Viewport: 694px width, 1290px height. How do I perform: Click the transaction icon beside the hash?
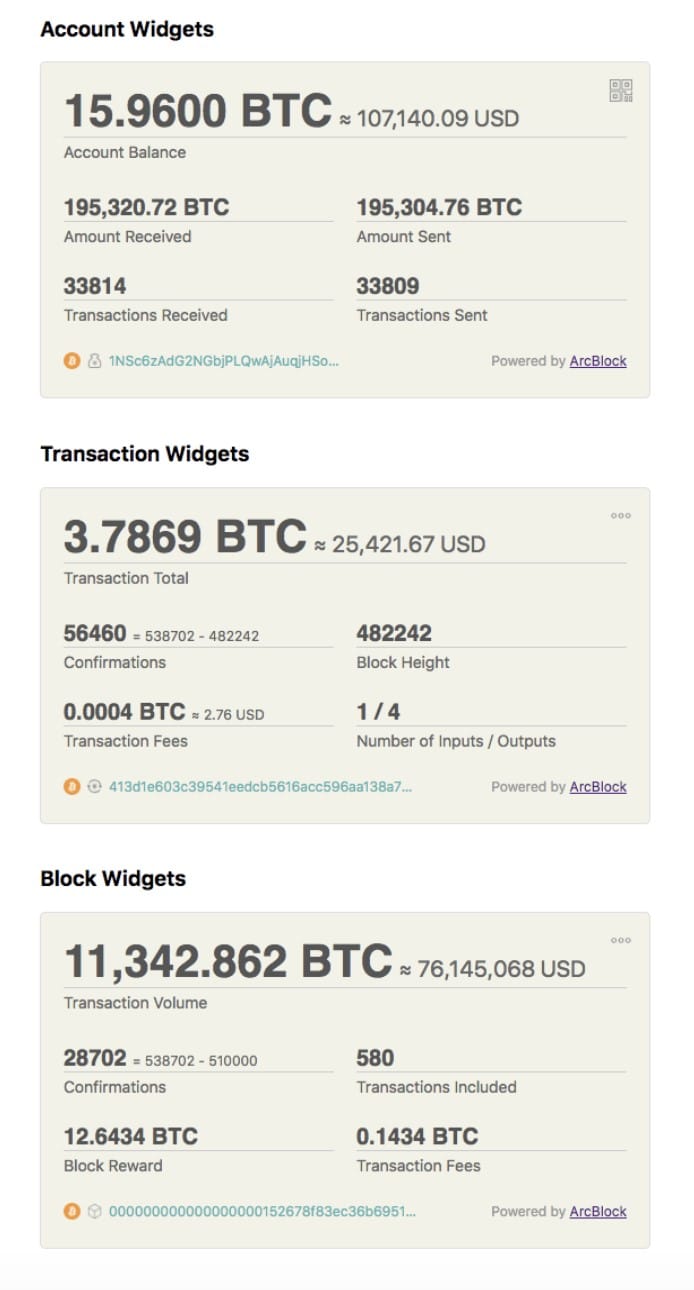(95, 787)
